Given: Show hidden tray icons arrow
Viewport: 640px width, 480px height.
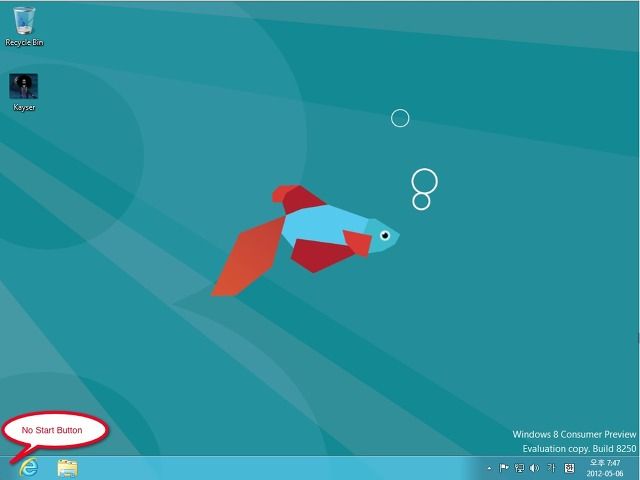Looking at the screenshot, I should 489,468.
